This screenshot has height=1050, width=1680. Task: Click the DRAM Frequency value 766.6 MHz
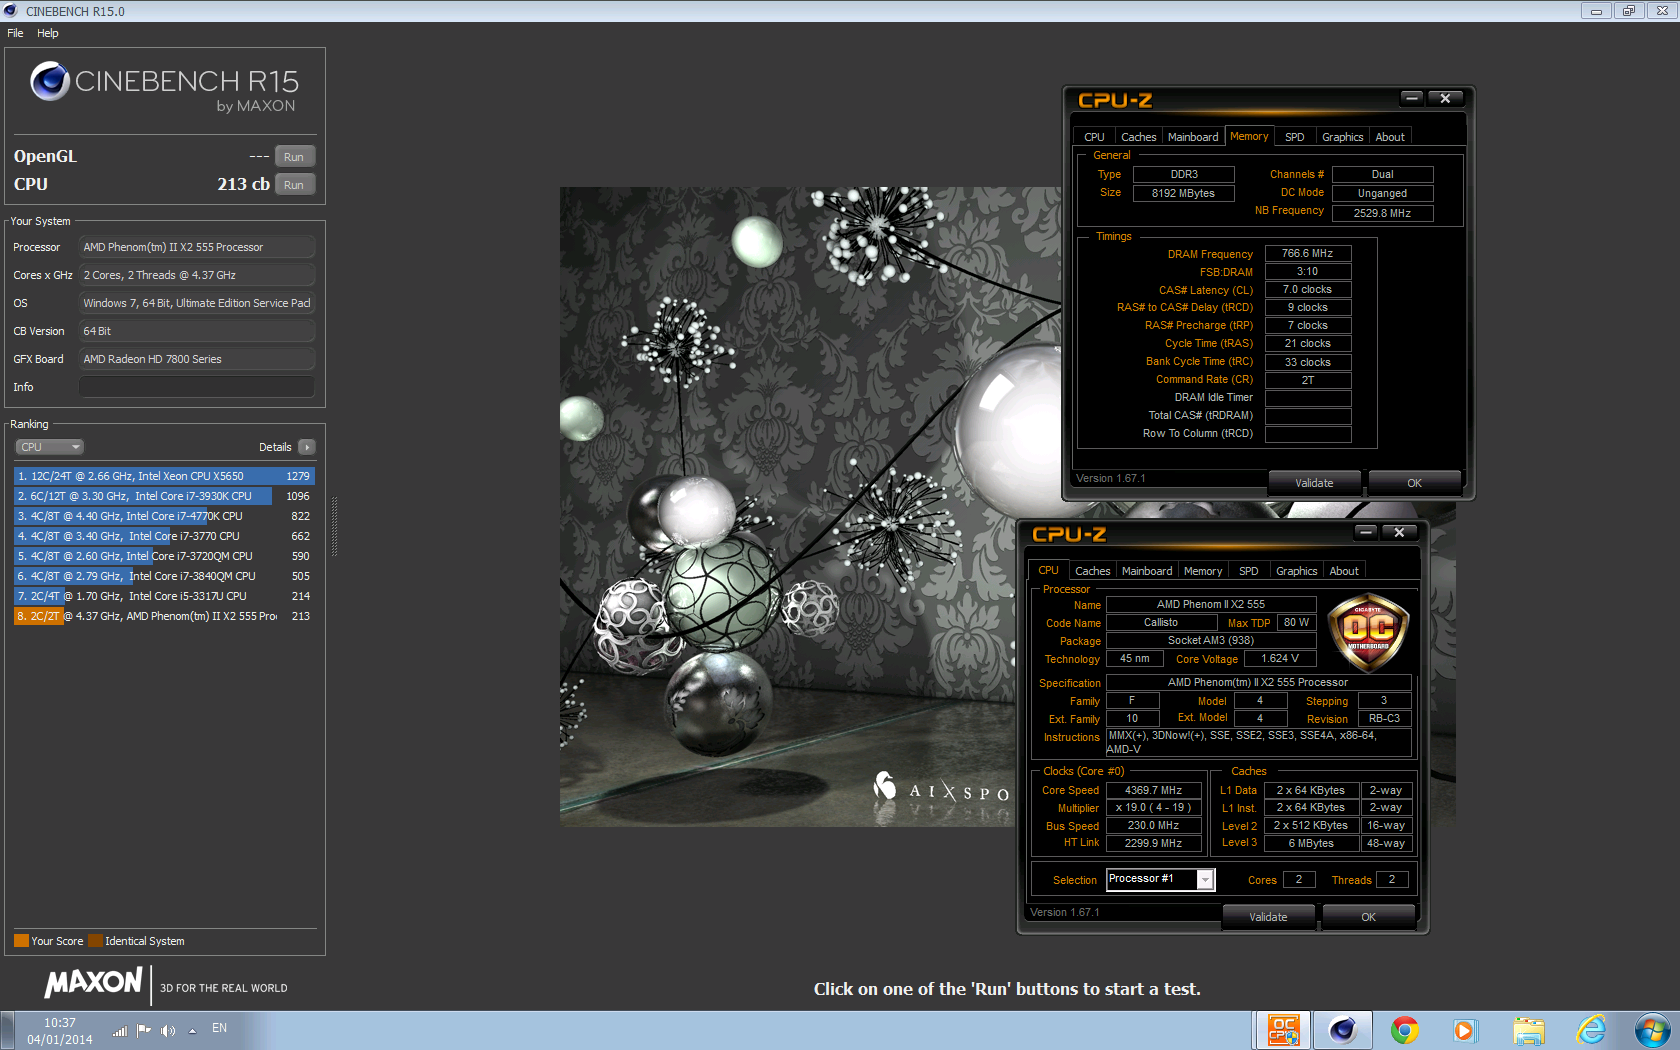[1308, 254]
